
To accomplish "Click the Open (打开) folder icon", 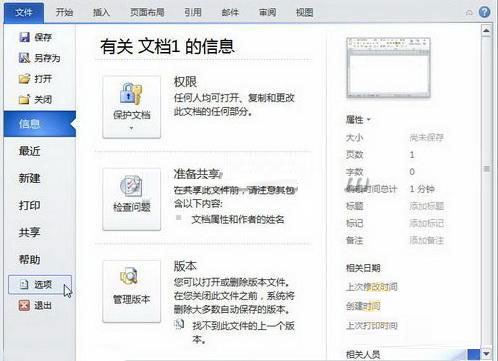I will 24,79.
